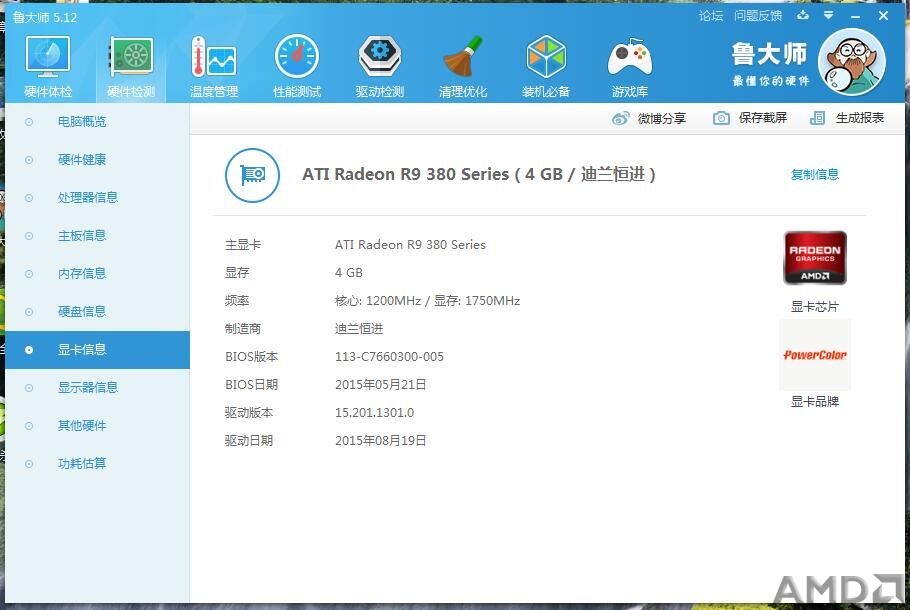Click the radio dot beside 显卡信息

click(29, 350)
